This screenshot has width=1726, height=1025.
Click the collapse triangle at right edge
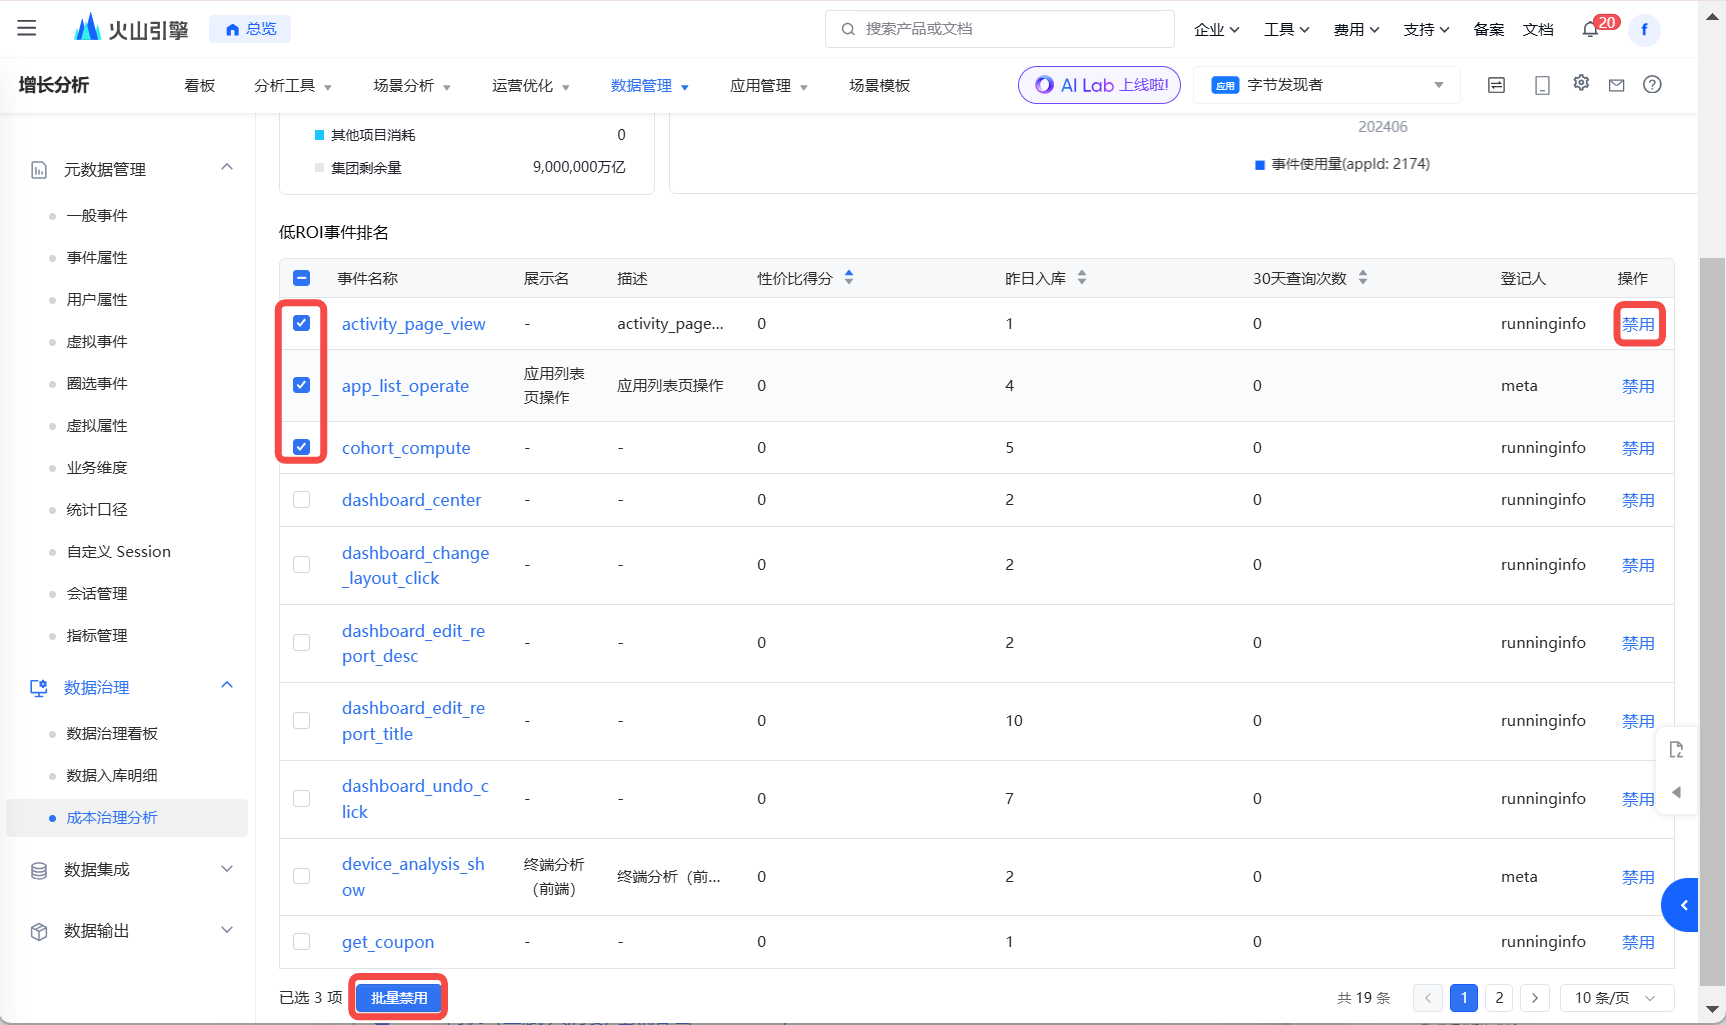1677,792
